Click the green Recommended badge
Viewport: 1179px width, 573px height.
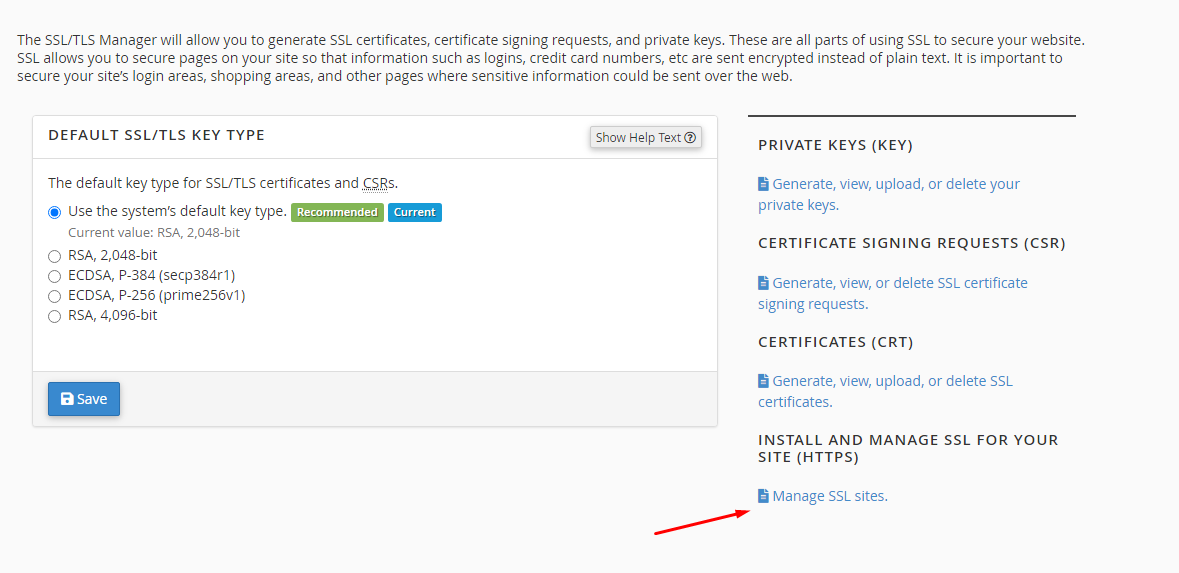pyautogui.click(x=337, y=212)
